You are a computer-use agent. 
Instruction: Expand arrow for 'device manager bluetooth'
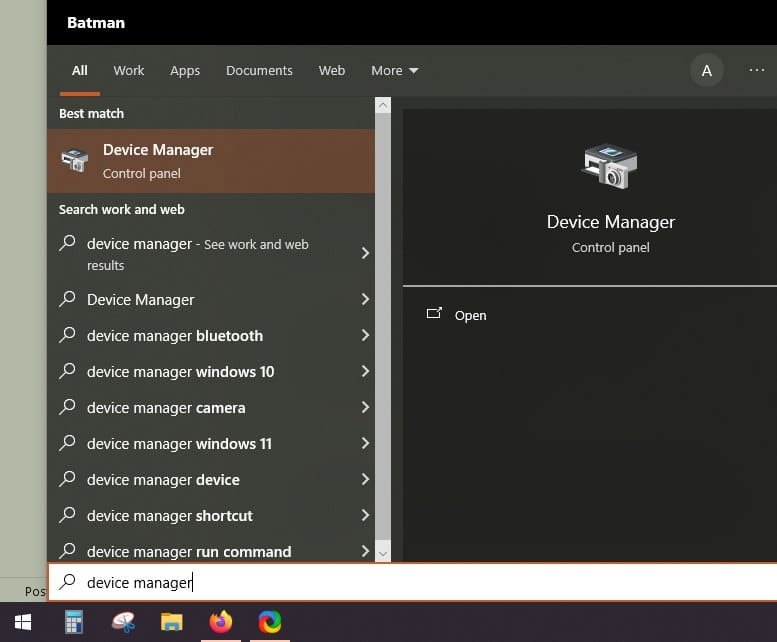tap(365, 335)
